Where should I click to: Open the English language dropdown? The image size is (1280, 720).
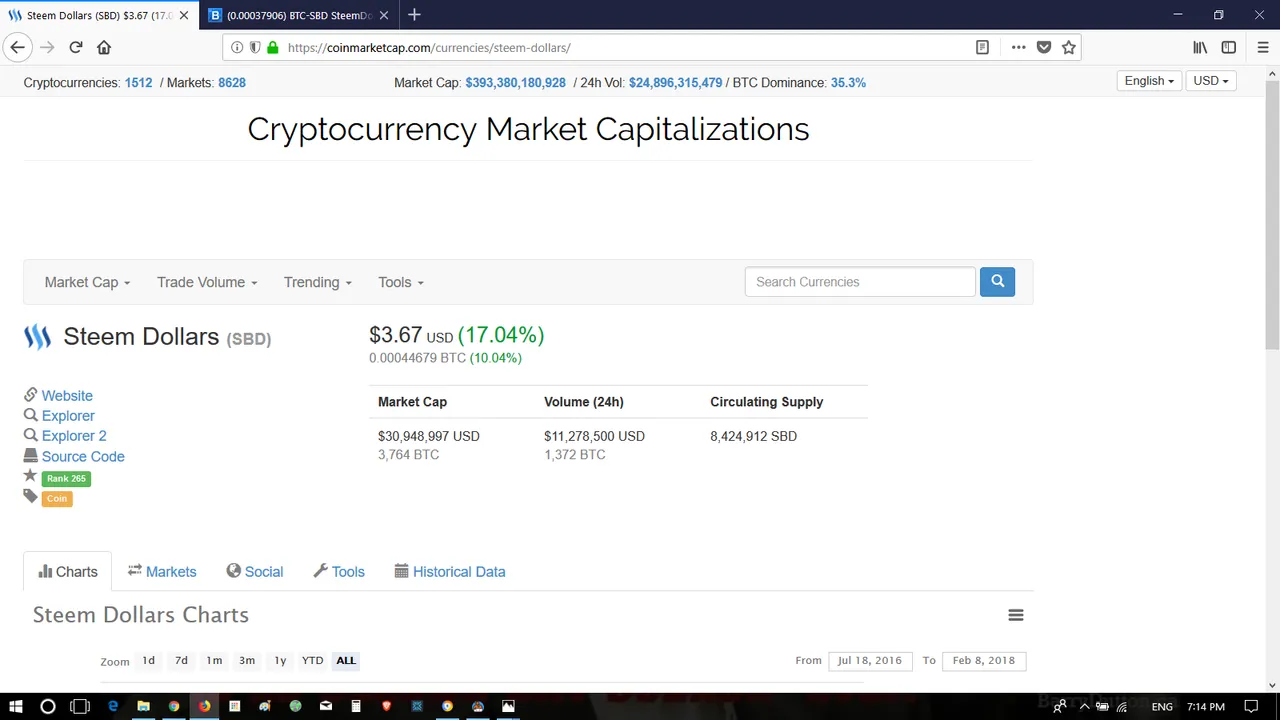coord(1149,81)
